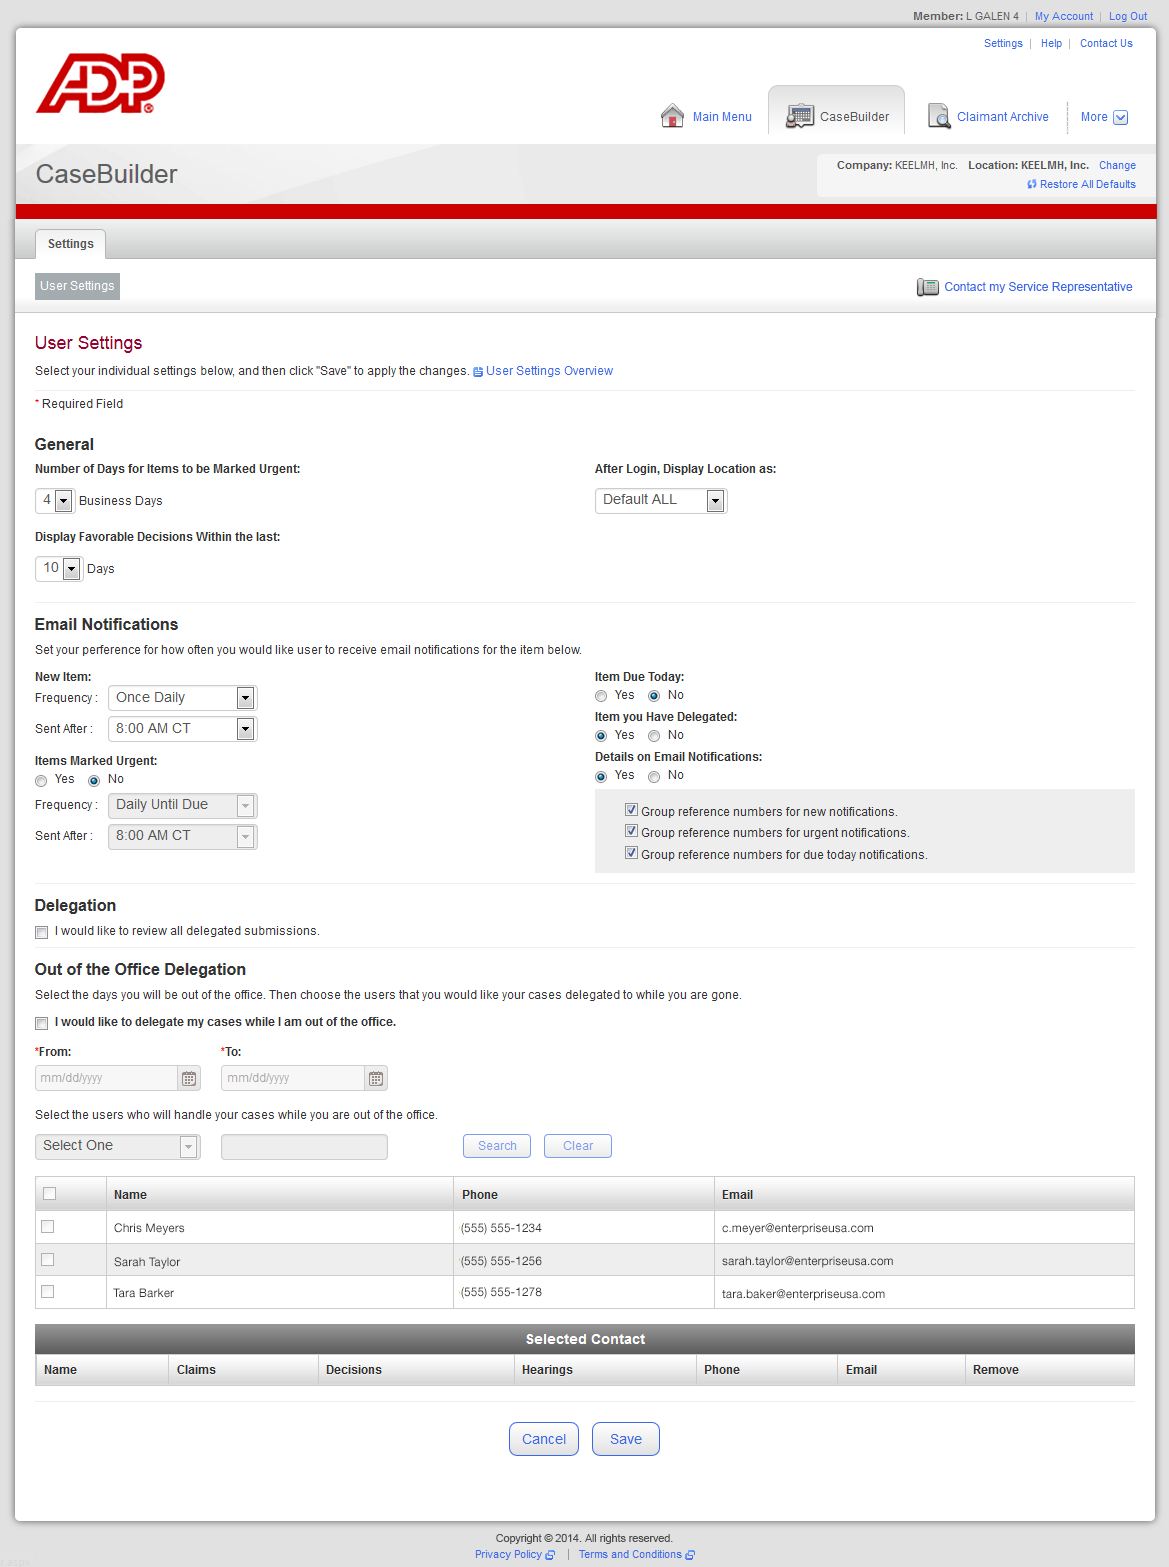This screenshot has height=1567, width=1169.
Task: Open the User Settings Overview link
Action: [549, 371]
